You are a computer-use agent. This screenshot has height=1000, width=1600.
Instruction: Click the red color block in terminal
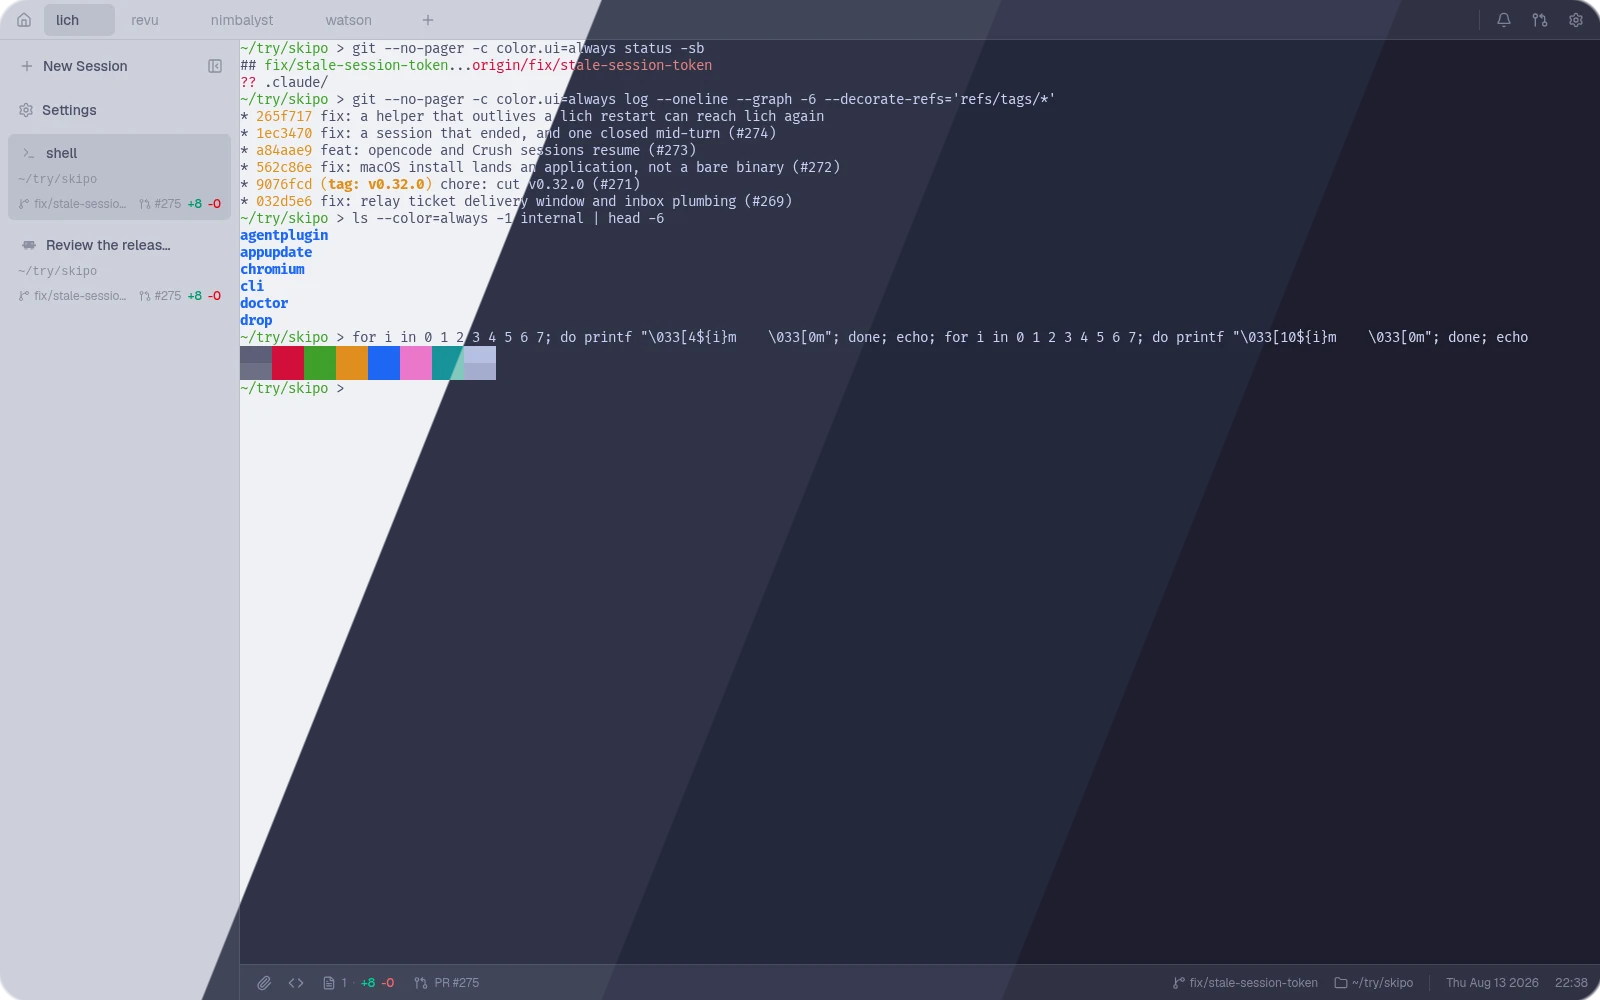coord(288,363)
